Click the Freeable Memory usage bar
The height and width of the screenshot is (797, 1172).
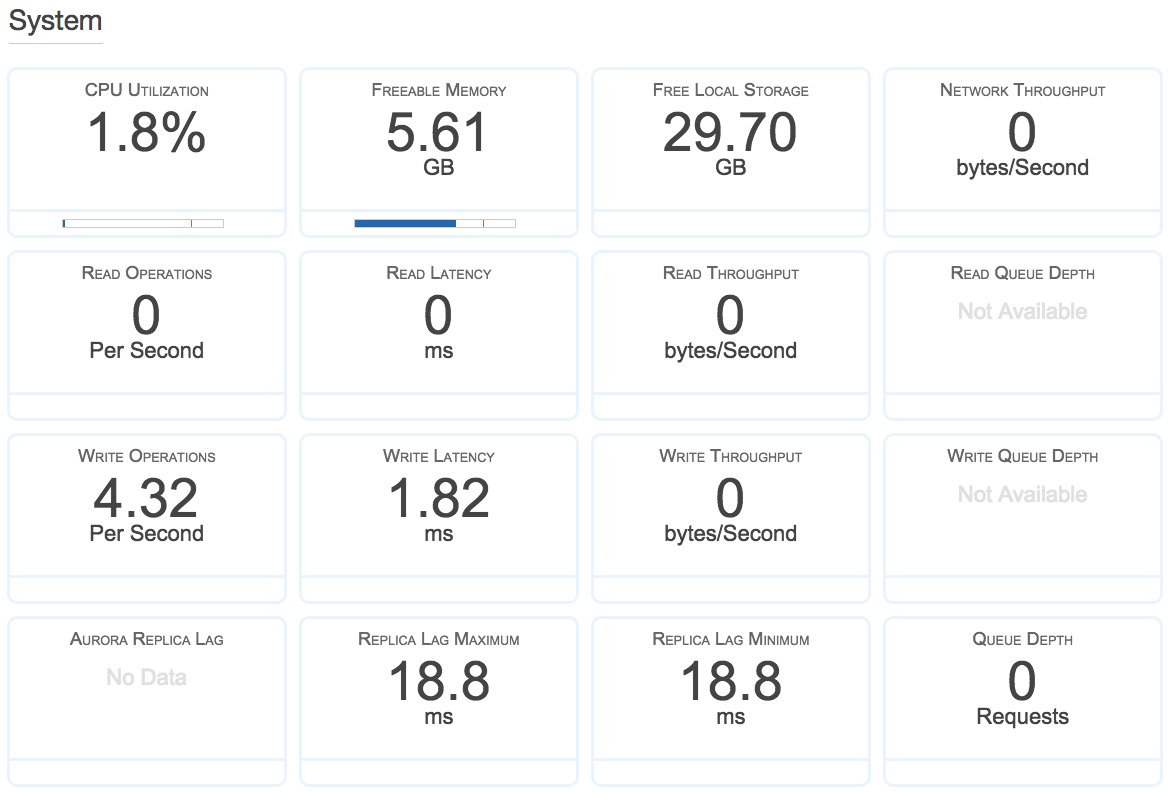point(435,223)
